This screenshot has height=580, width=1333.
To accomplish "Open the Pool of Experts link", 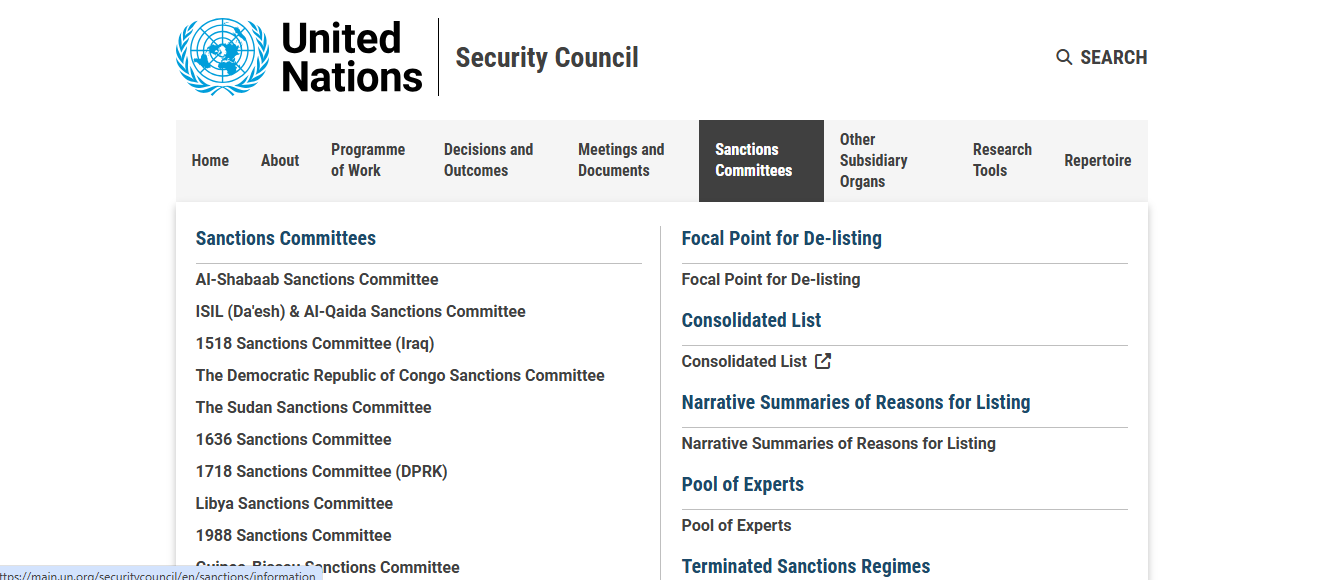I will coord(736,525).
